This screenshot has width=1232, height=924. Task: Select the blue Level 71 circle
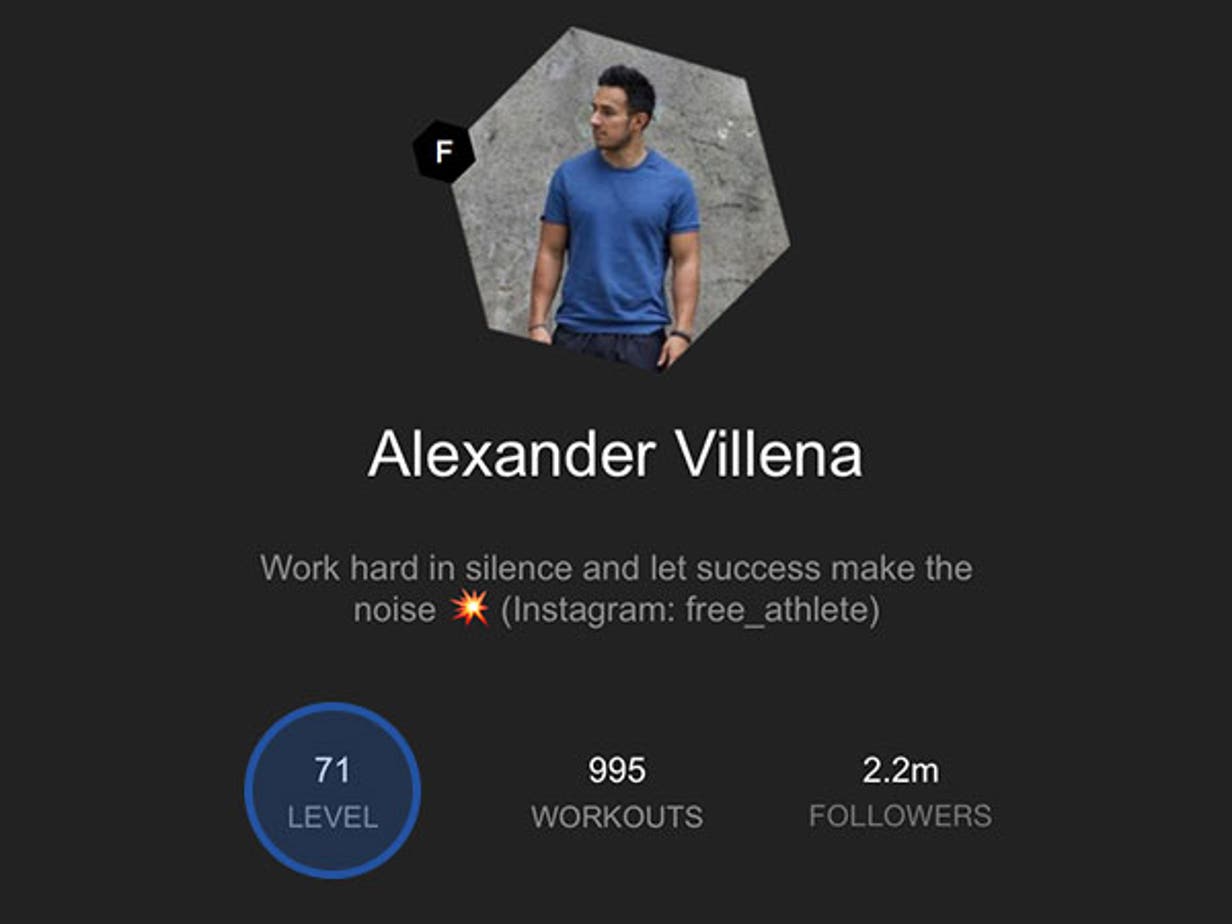pos(333,790)
